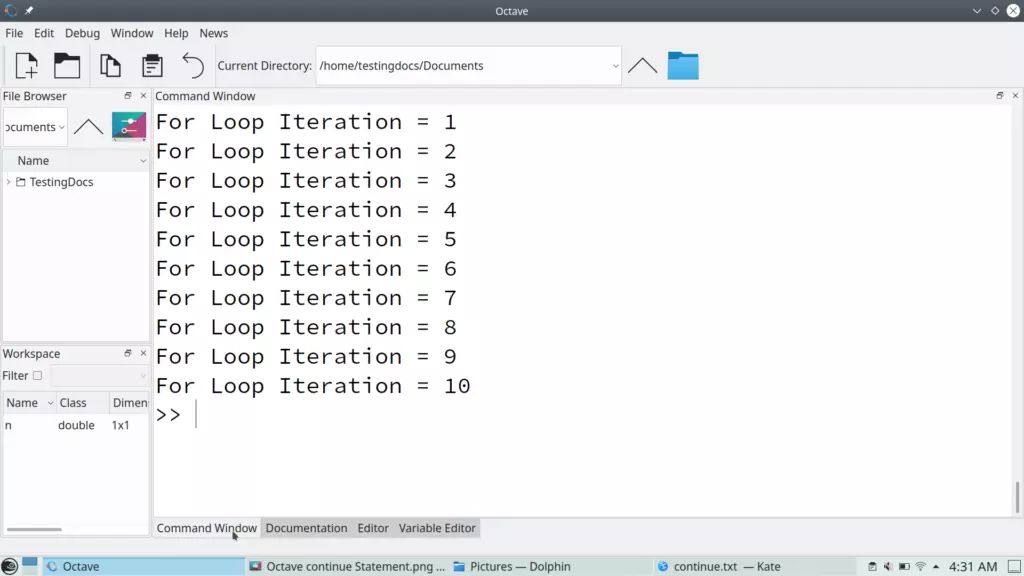Click the Workspace horizontal scrollbar
1024x576 pixels.
[x=34, y=529]
